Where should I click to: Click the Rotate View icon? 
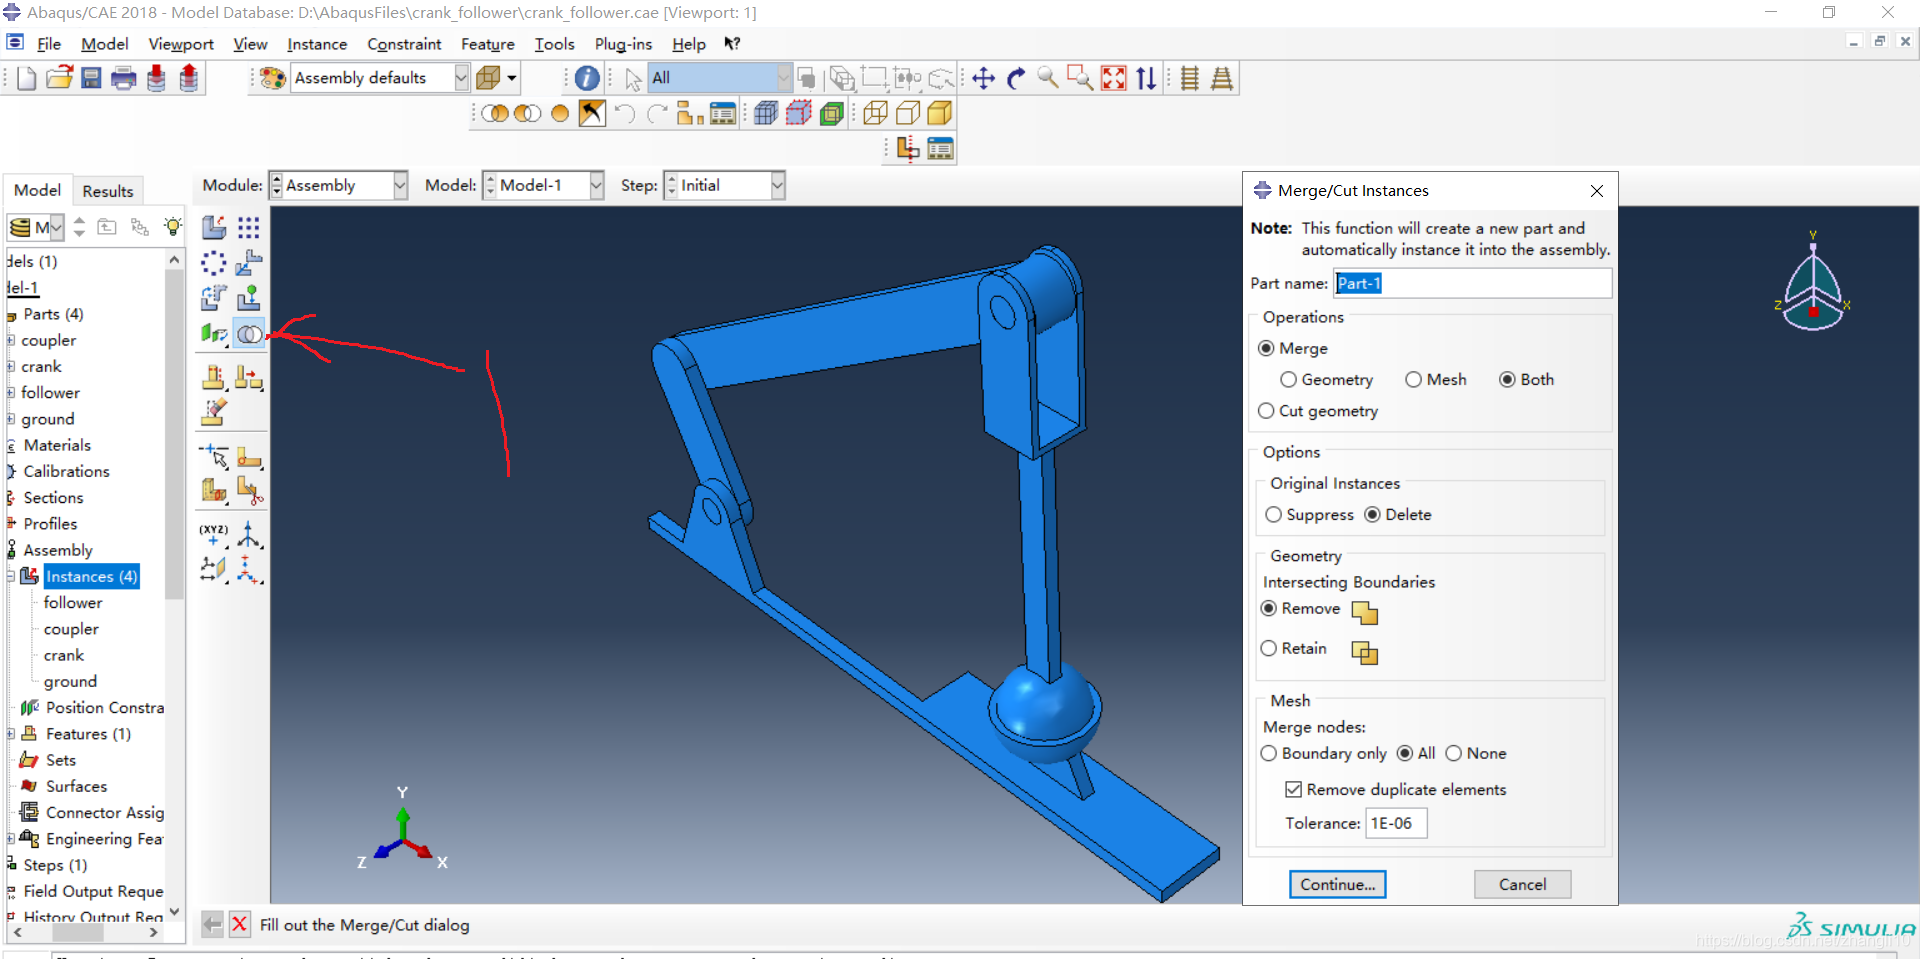(1016, 78)
